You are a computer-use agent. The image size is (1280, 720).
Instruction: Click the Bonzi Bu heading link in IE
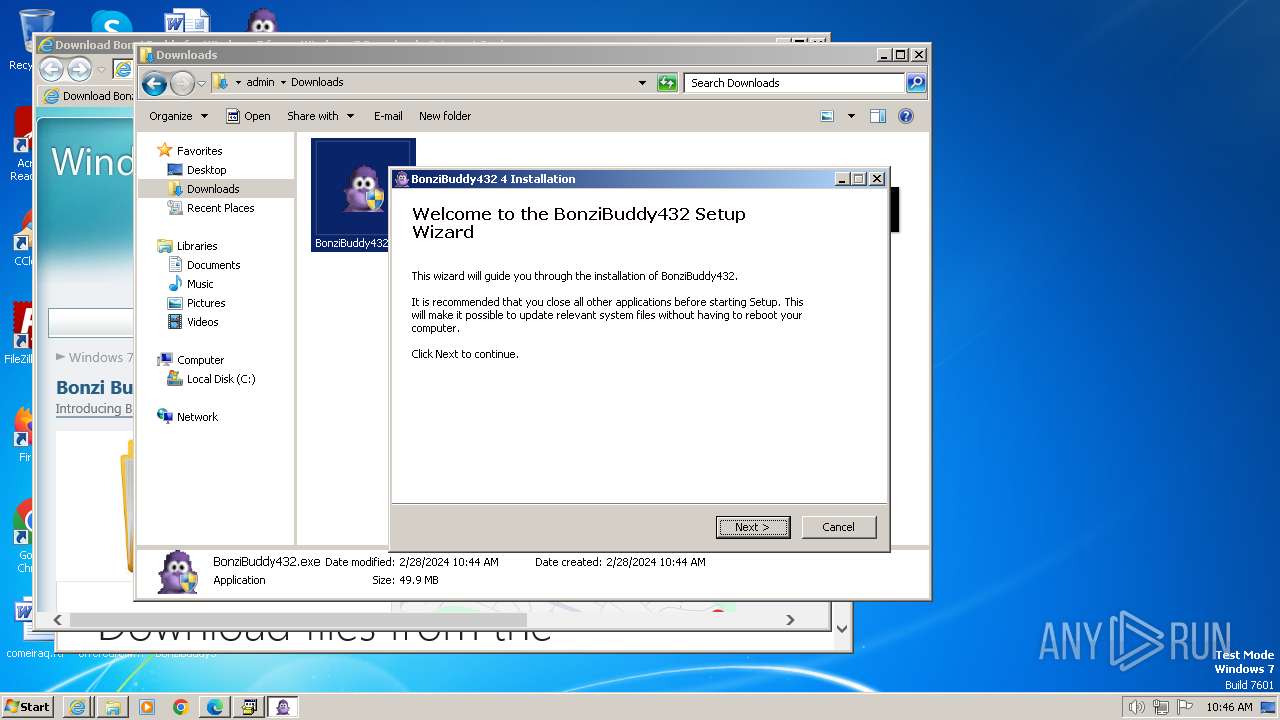(x=94, y=387)
